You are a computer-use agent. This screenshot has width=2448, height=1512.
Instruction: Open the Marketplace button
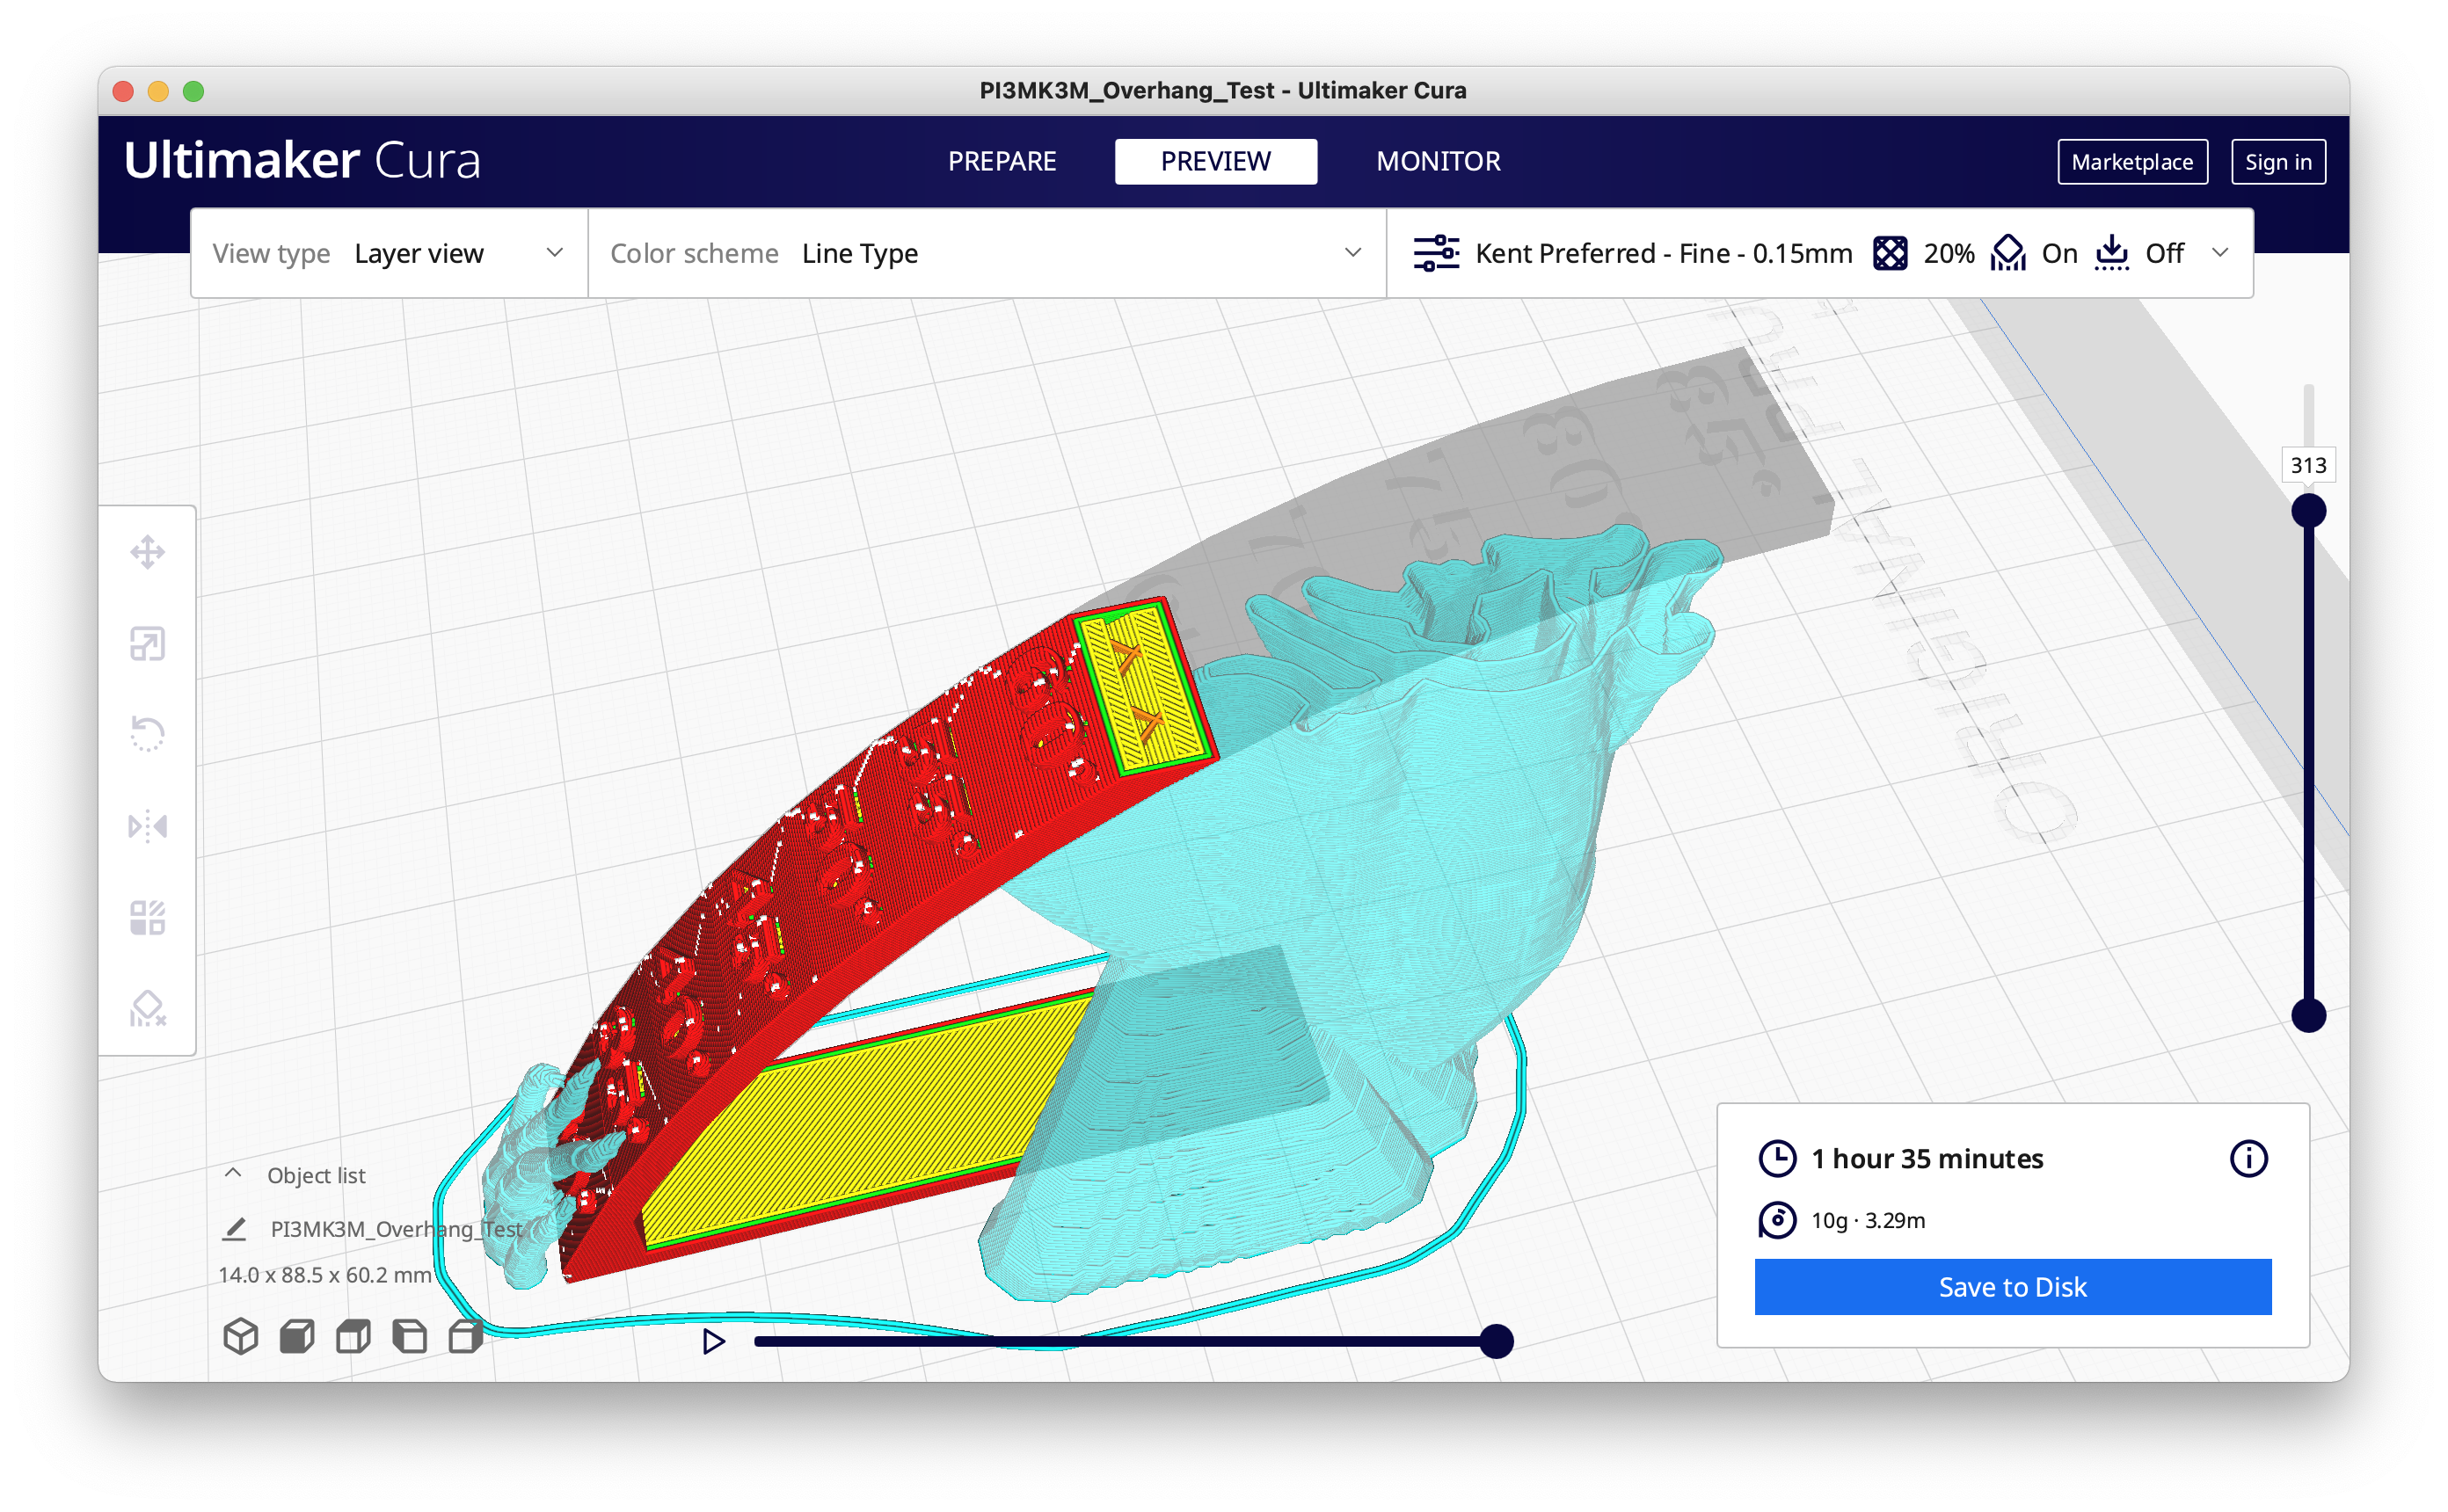(2131, 162)
